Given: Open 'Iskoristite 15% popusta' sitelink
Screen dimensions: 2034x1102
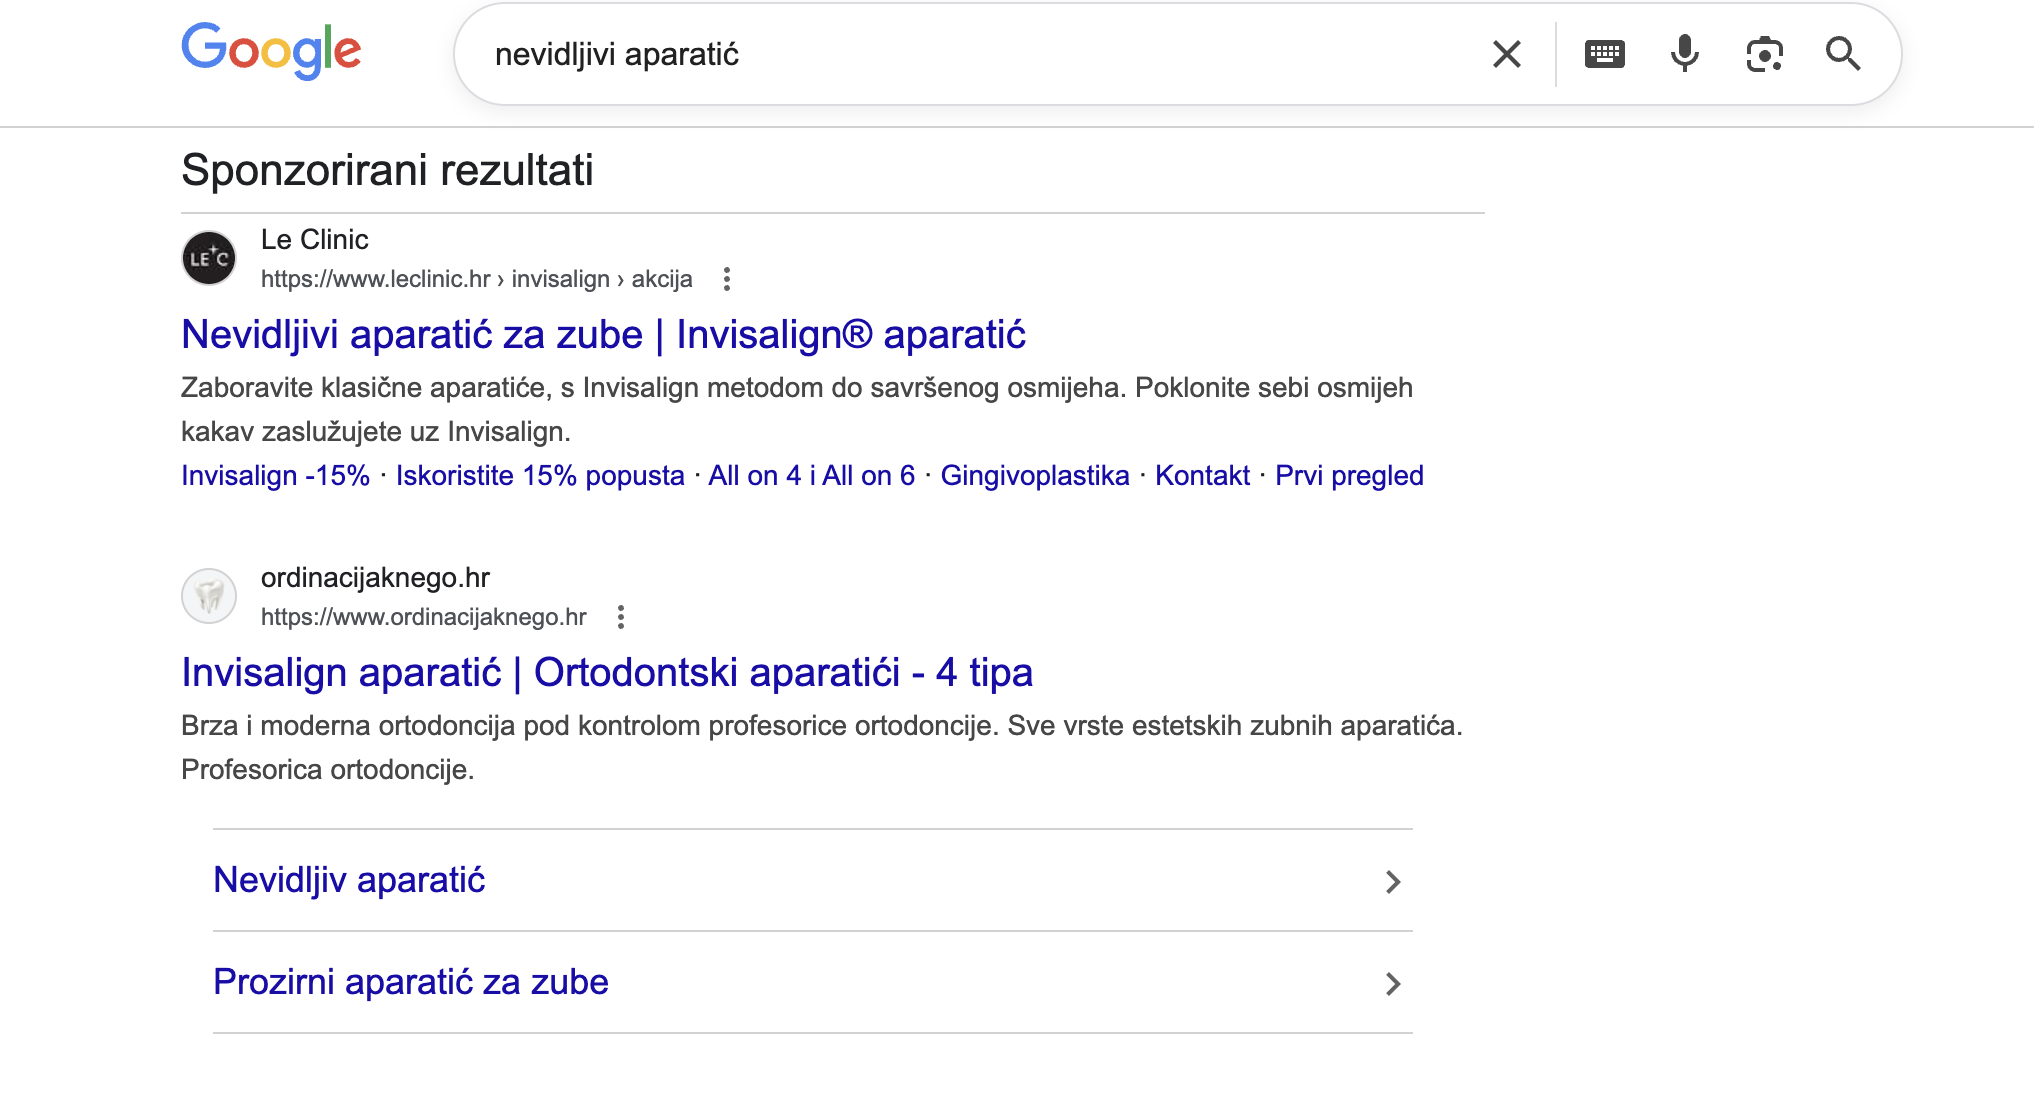Looking at the screenshot, I should coord(540,476).
